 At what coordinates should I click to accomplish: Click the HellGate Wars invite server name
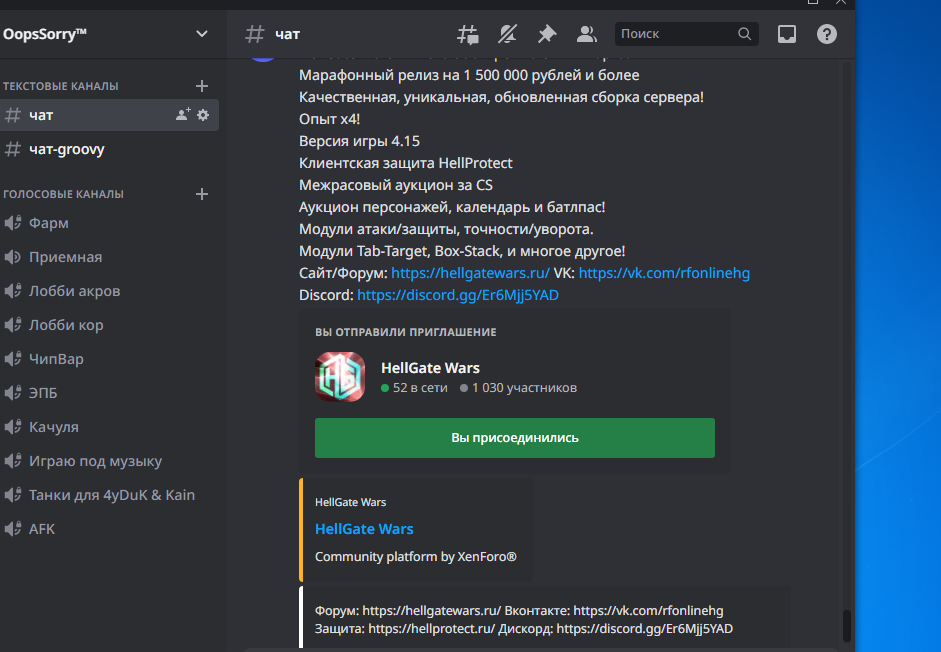(x=430, y=368)
